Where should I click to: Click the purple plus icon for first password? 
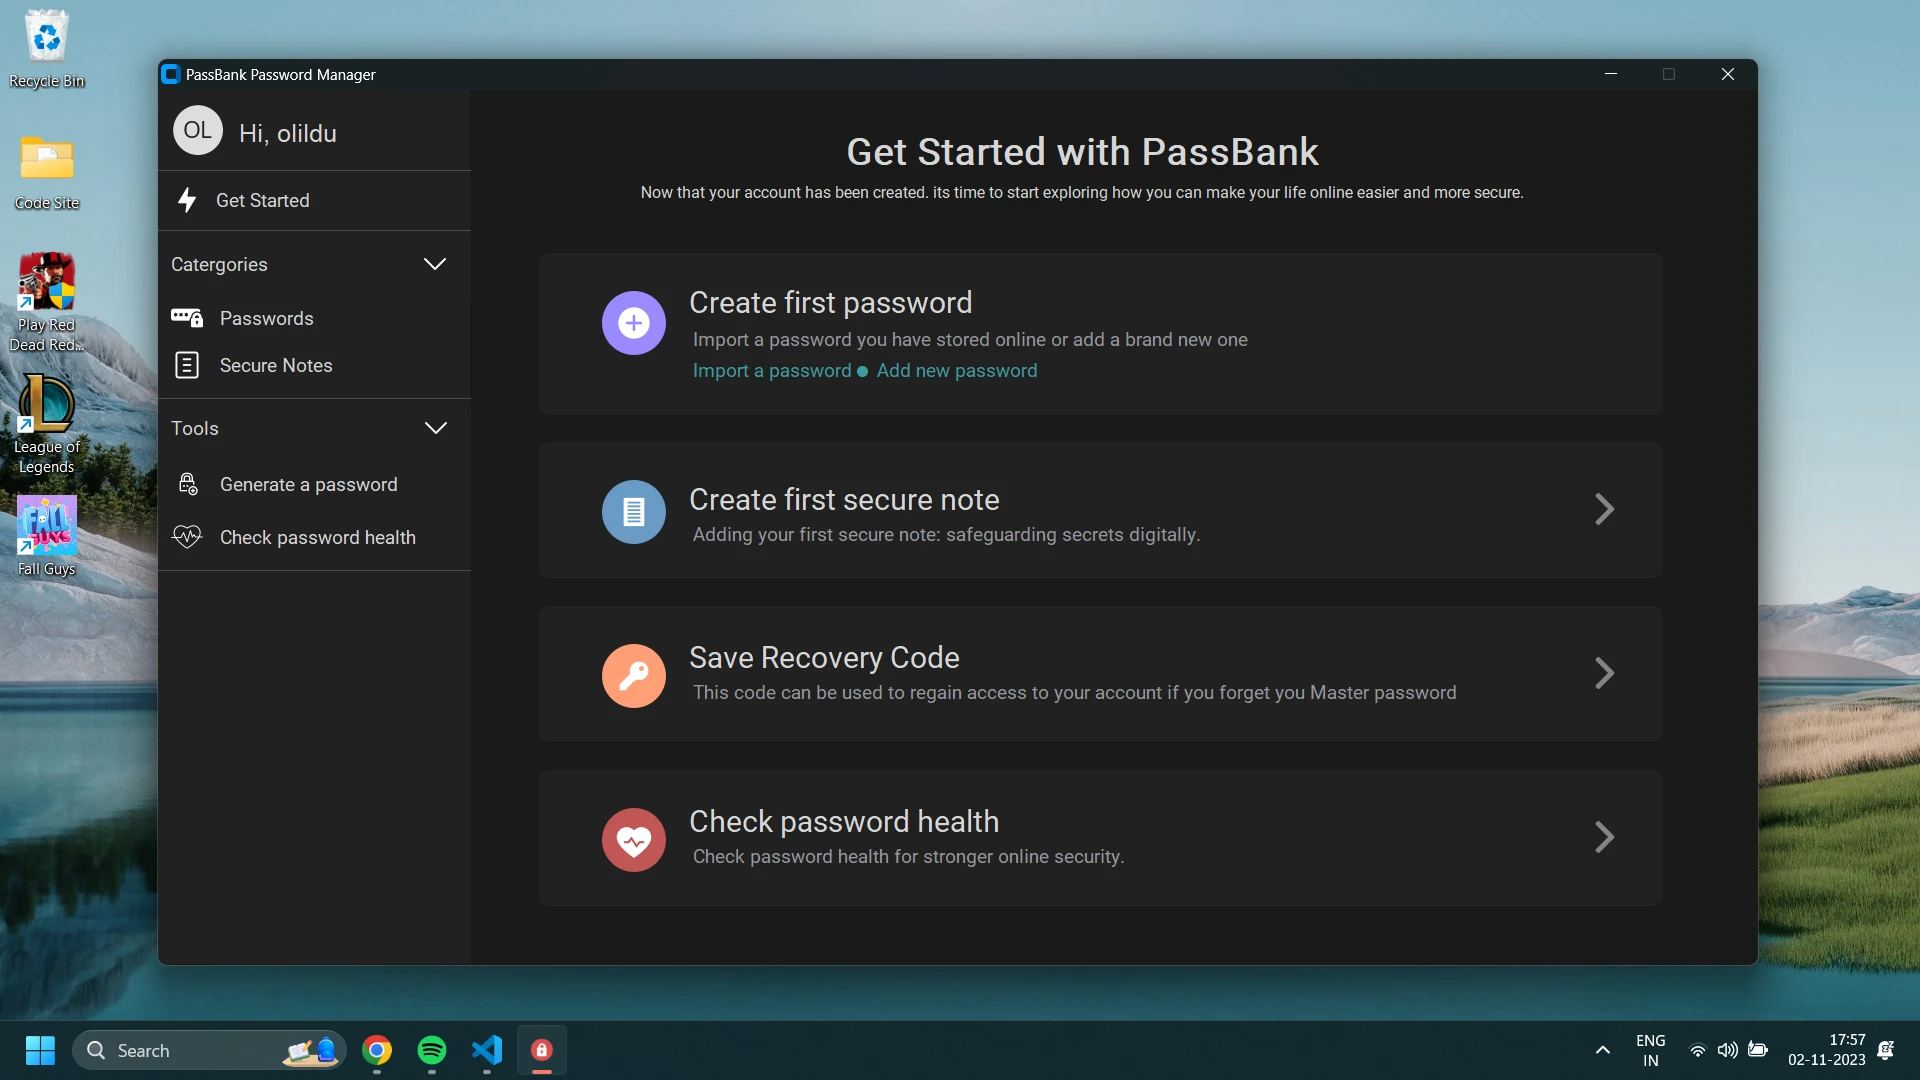(x=633, y=323)
